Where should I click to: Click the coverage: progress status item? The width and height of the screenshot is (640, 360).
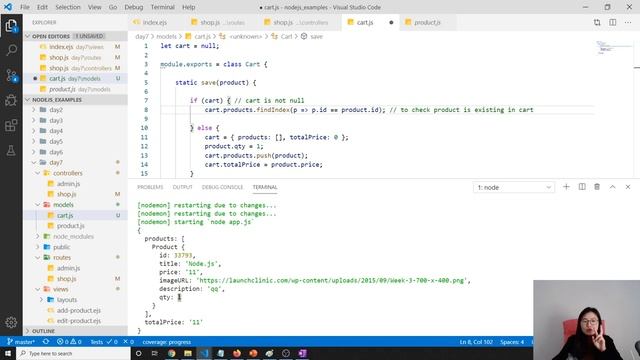coord(167,342)
